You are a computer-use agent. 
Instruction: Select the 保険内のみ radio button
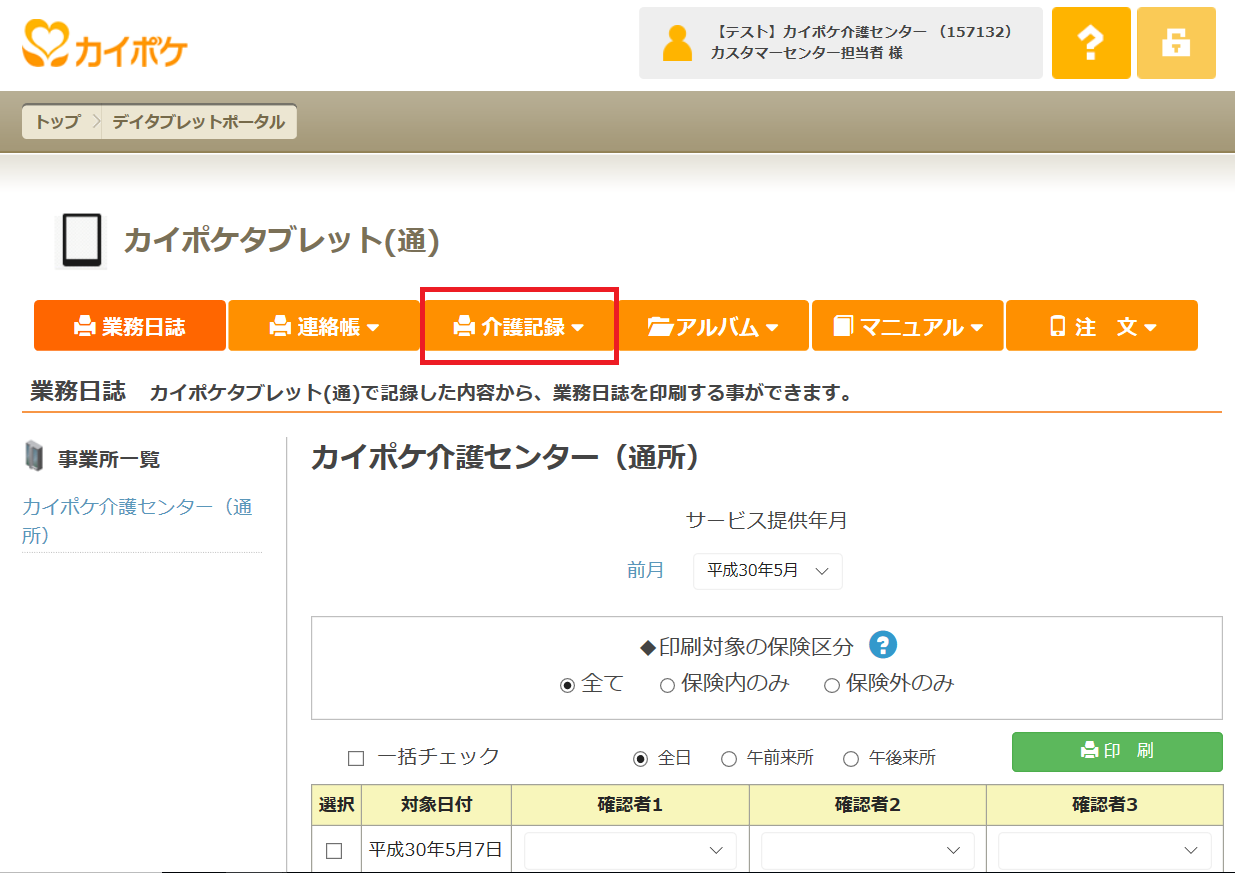(x=667, y=685)
